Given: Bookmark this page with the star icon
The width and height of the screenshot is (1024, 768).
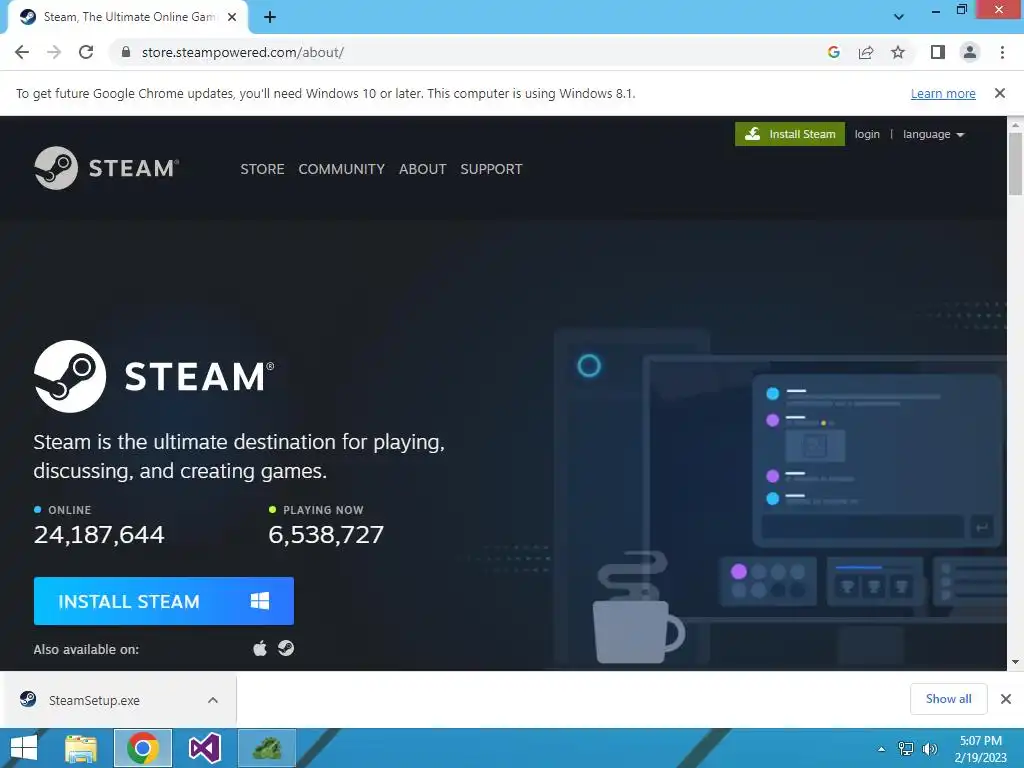Looking at the screenshot, I should click(898, 52).
